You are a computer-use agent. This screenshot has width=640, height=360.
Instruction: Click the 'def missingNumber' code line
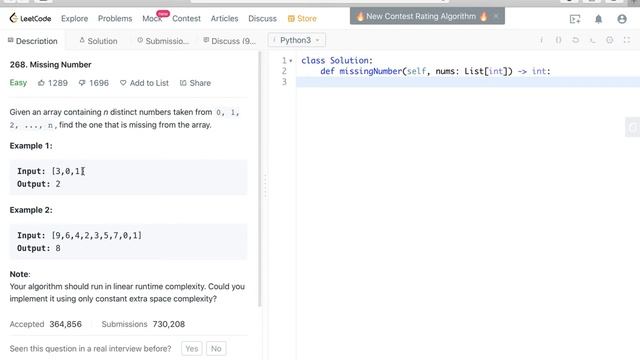coord(436,71)
